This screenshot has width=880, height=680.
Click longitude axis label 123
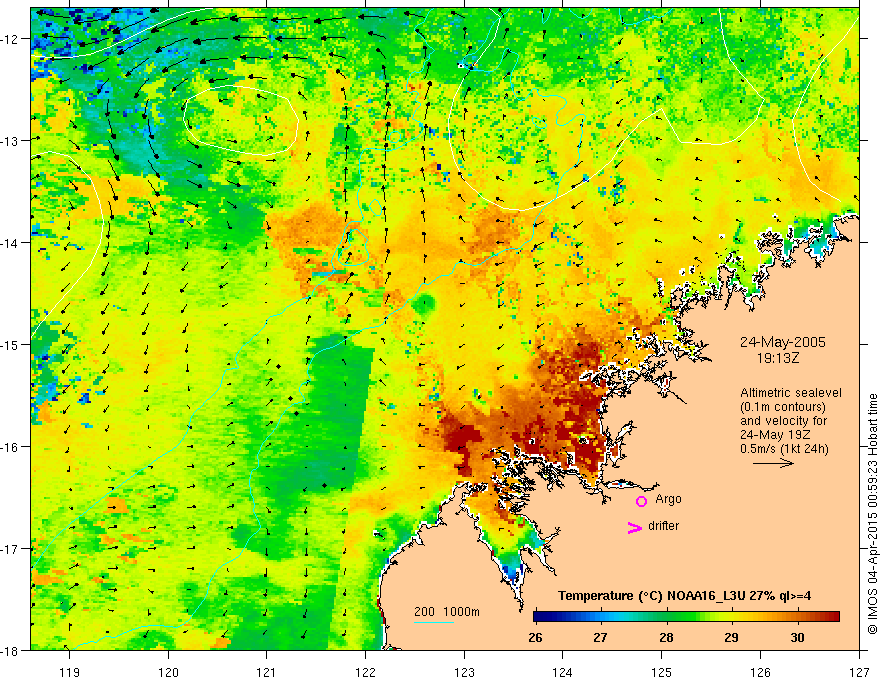464,672
